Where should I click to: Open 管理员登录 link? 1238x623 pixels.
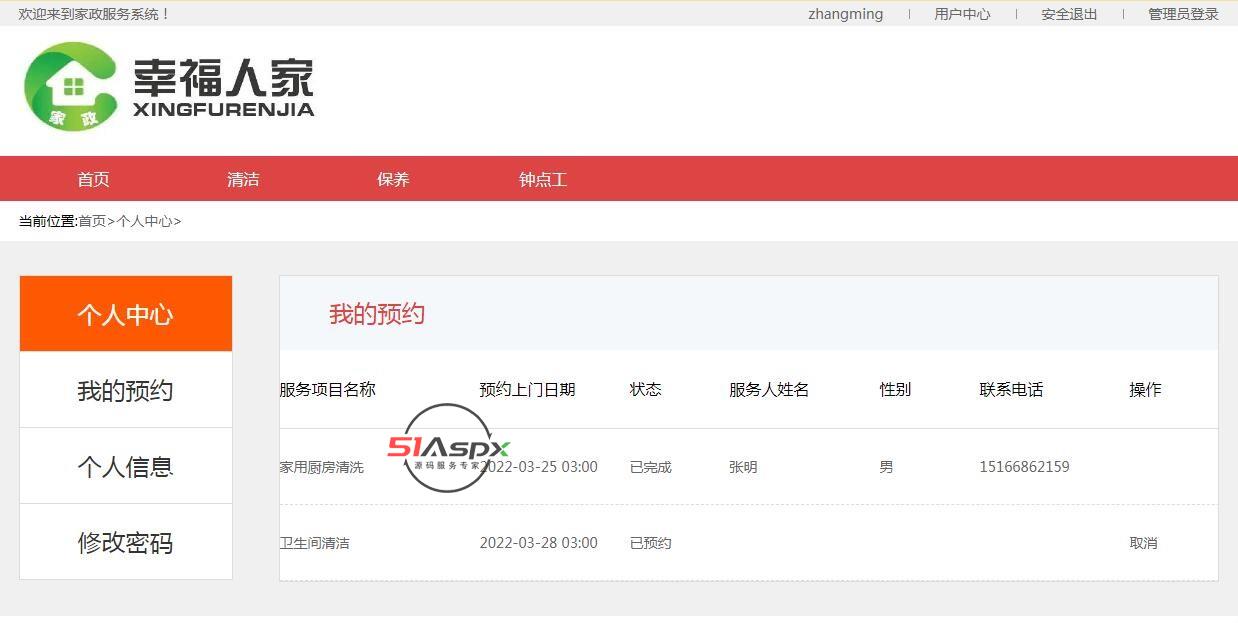1183,14
